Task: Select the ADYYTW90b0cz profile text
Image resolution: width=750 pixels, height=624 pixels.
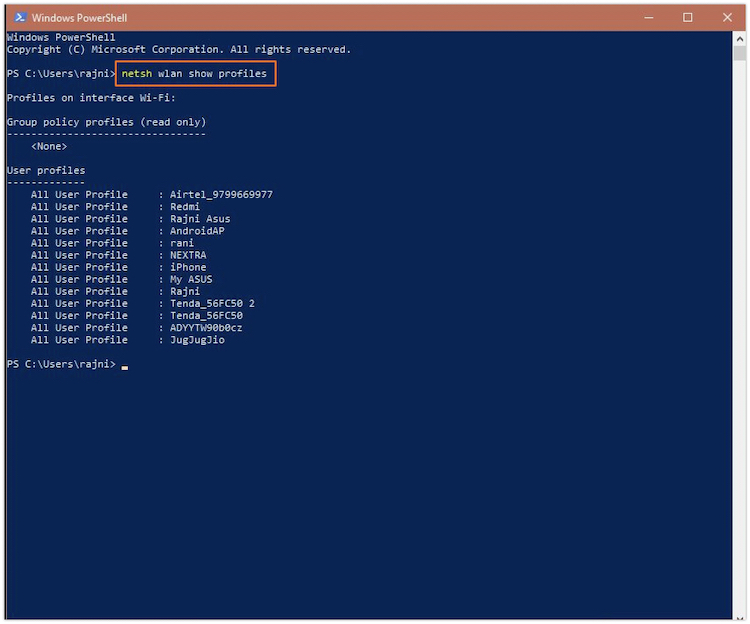Action: point(206,327)
